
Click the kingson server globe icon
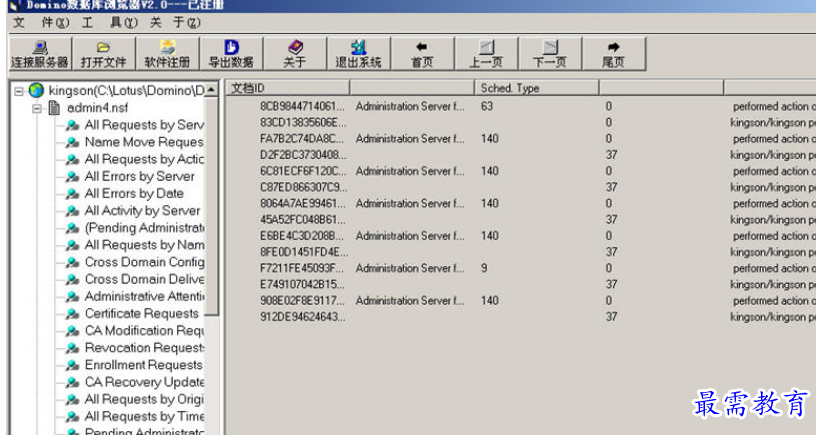tap(36, 91)
